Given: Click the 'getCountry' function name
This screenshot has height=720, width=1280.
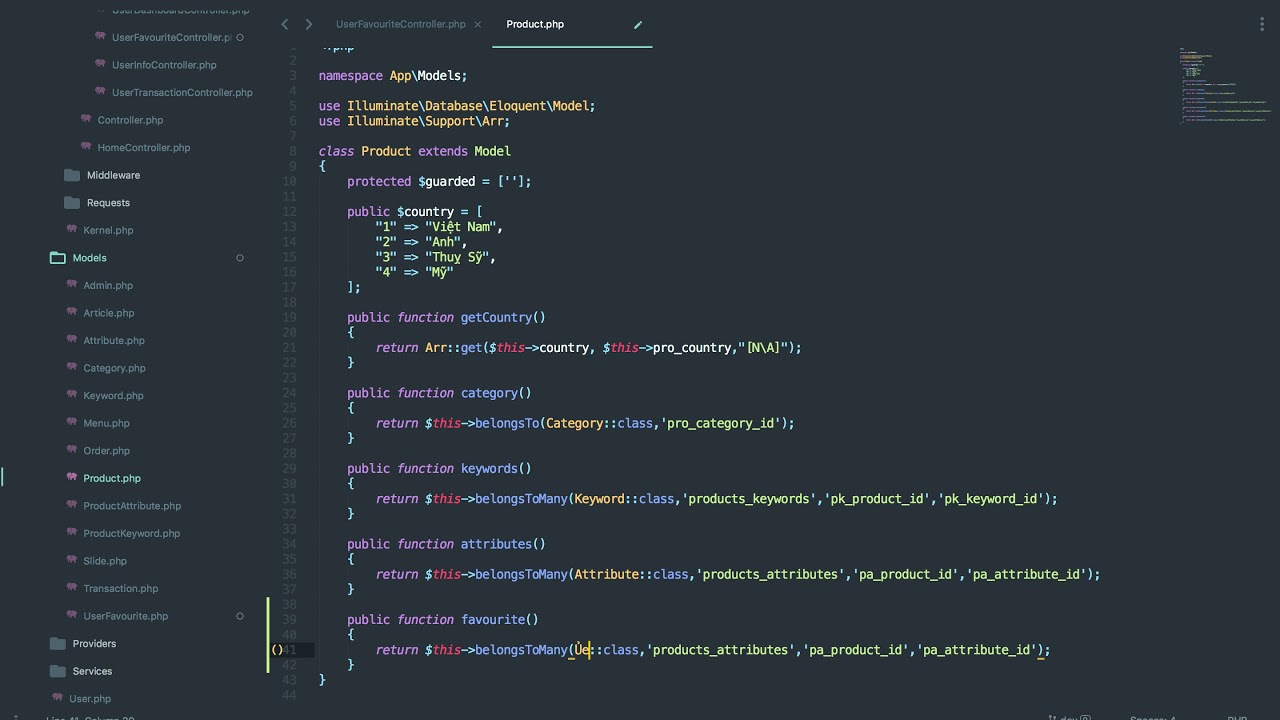Looking at the screenshot, I should (x=496, y=317).
